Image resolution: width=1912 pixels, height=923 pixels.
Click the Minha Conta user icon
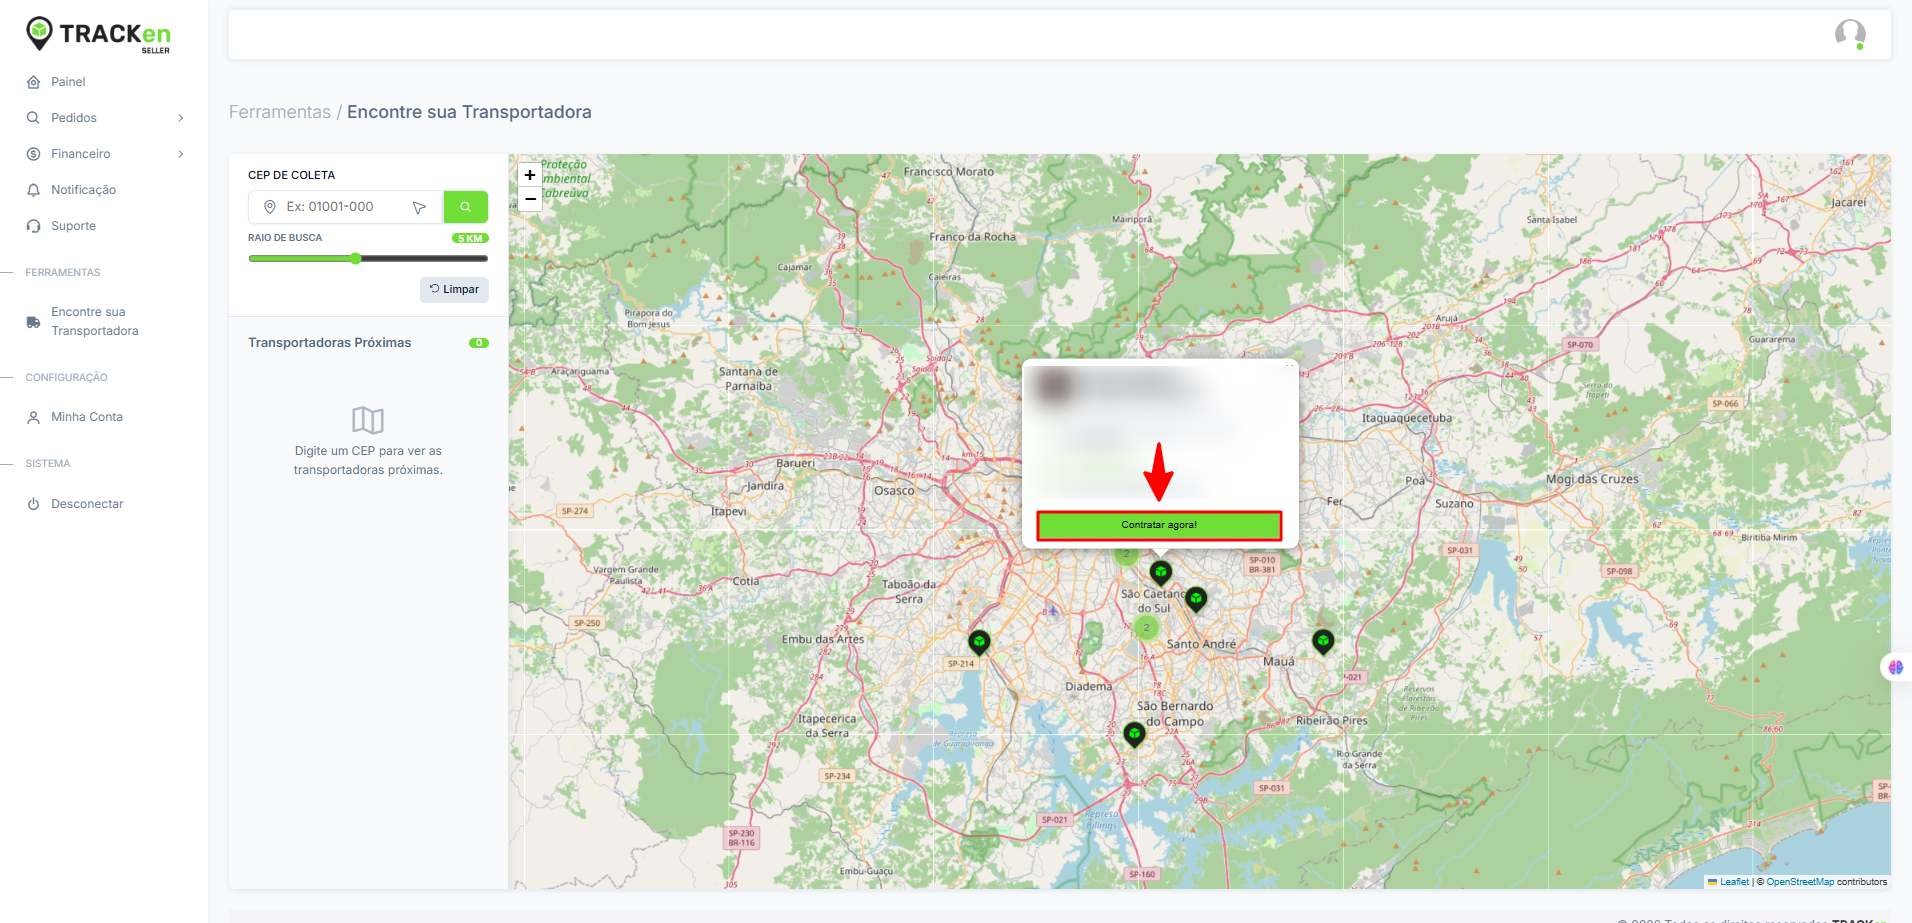click(33, 417)
